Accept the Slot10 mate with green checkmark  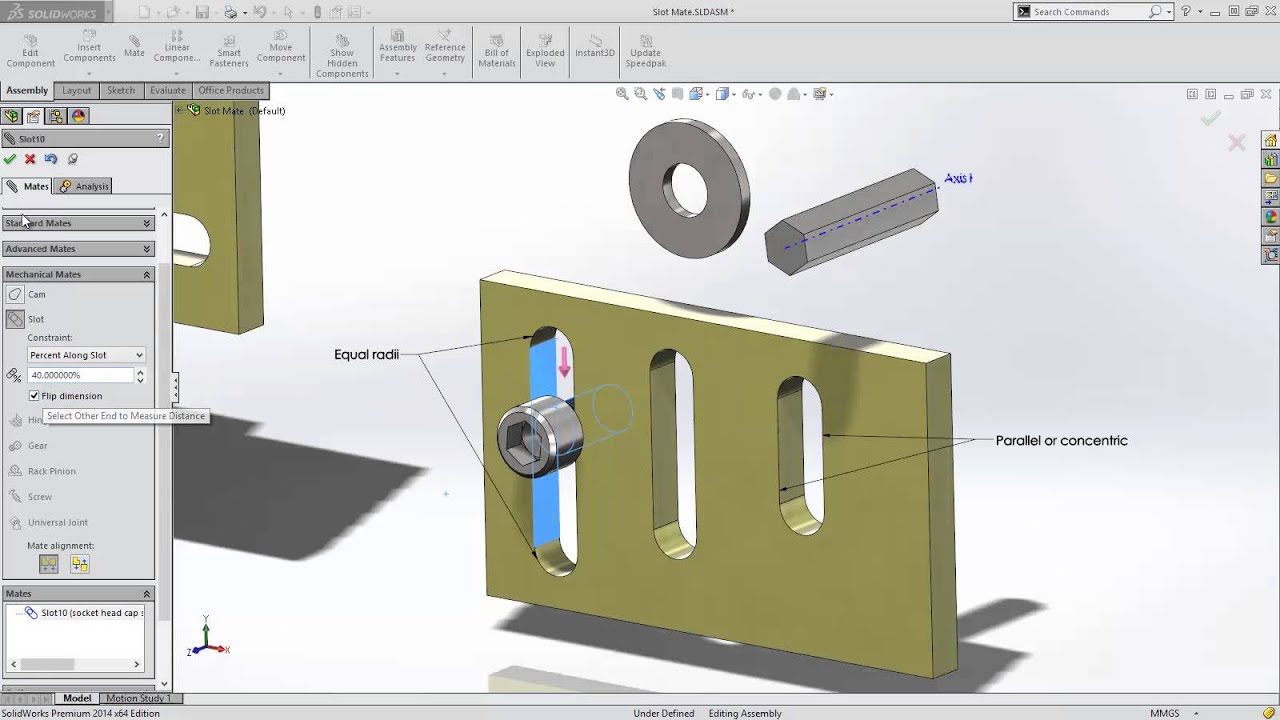pos(10,159)
